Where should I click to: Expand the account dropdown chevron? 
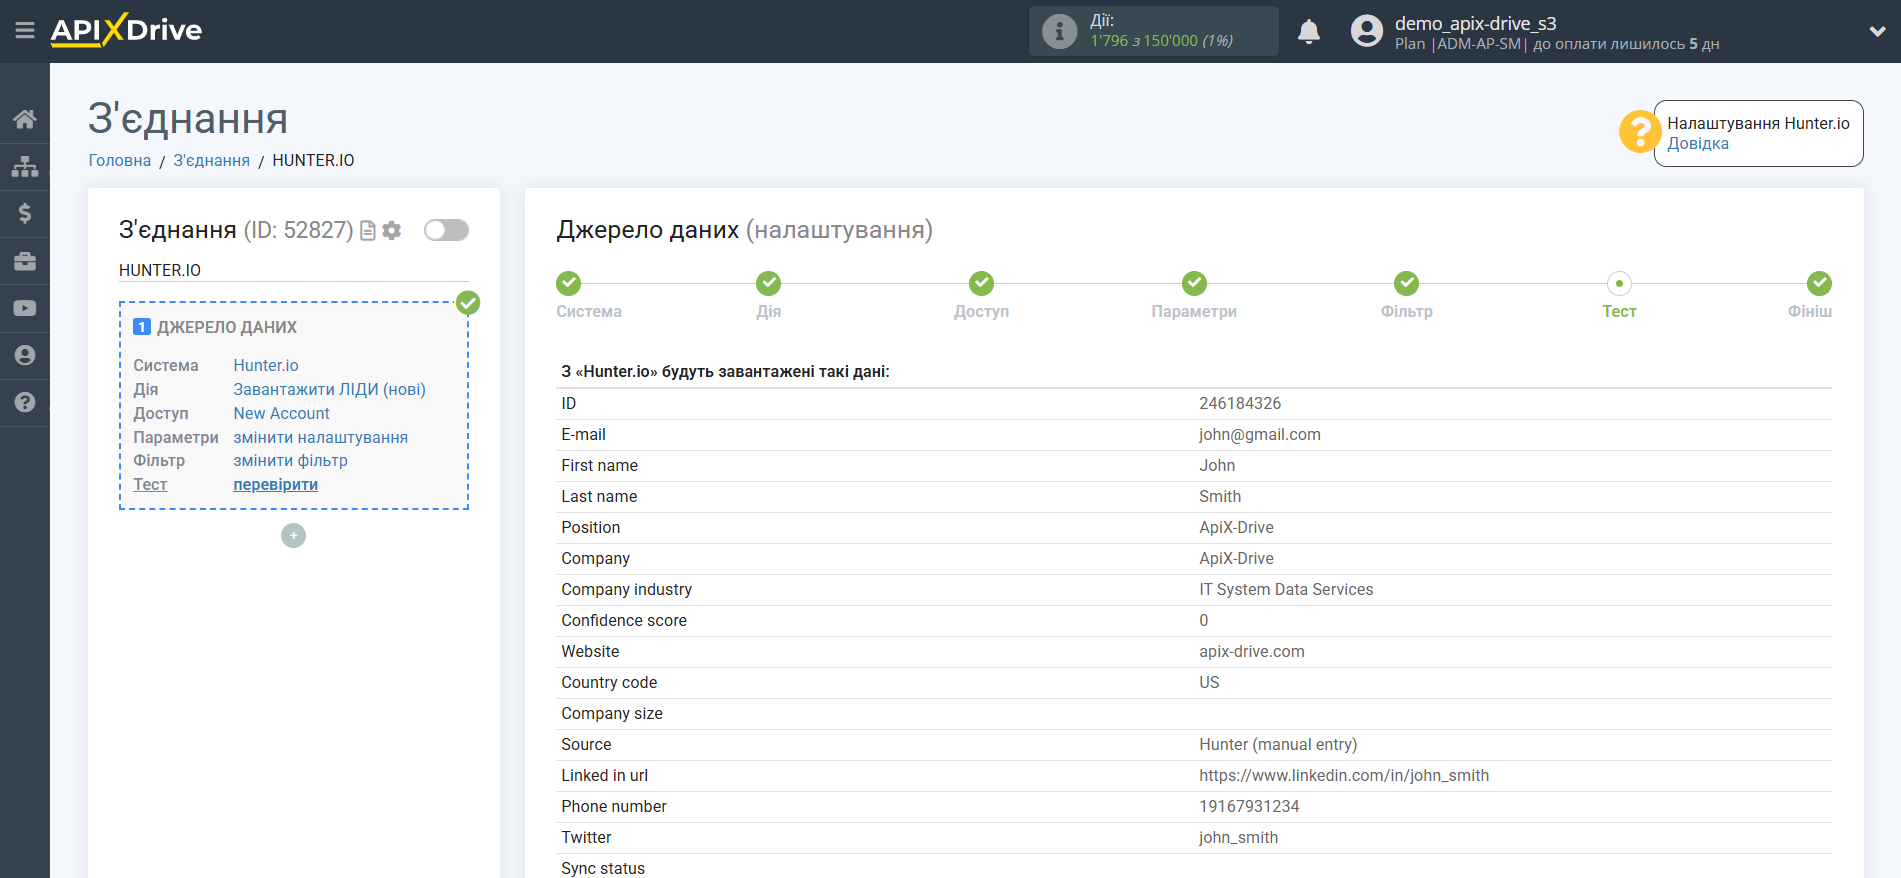point(1877,31)
